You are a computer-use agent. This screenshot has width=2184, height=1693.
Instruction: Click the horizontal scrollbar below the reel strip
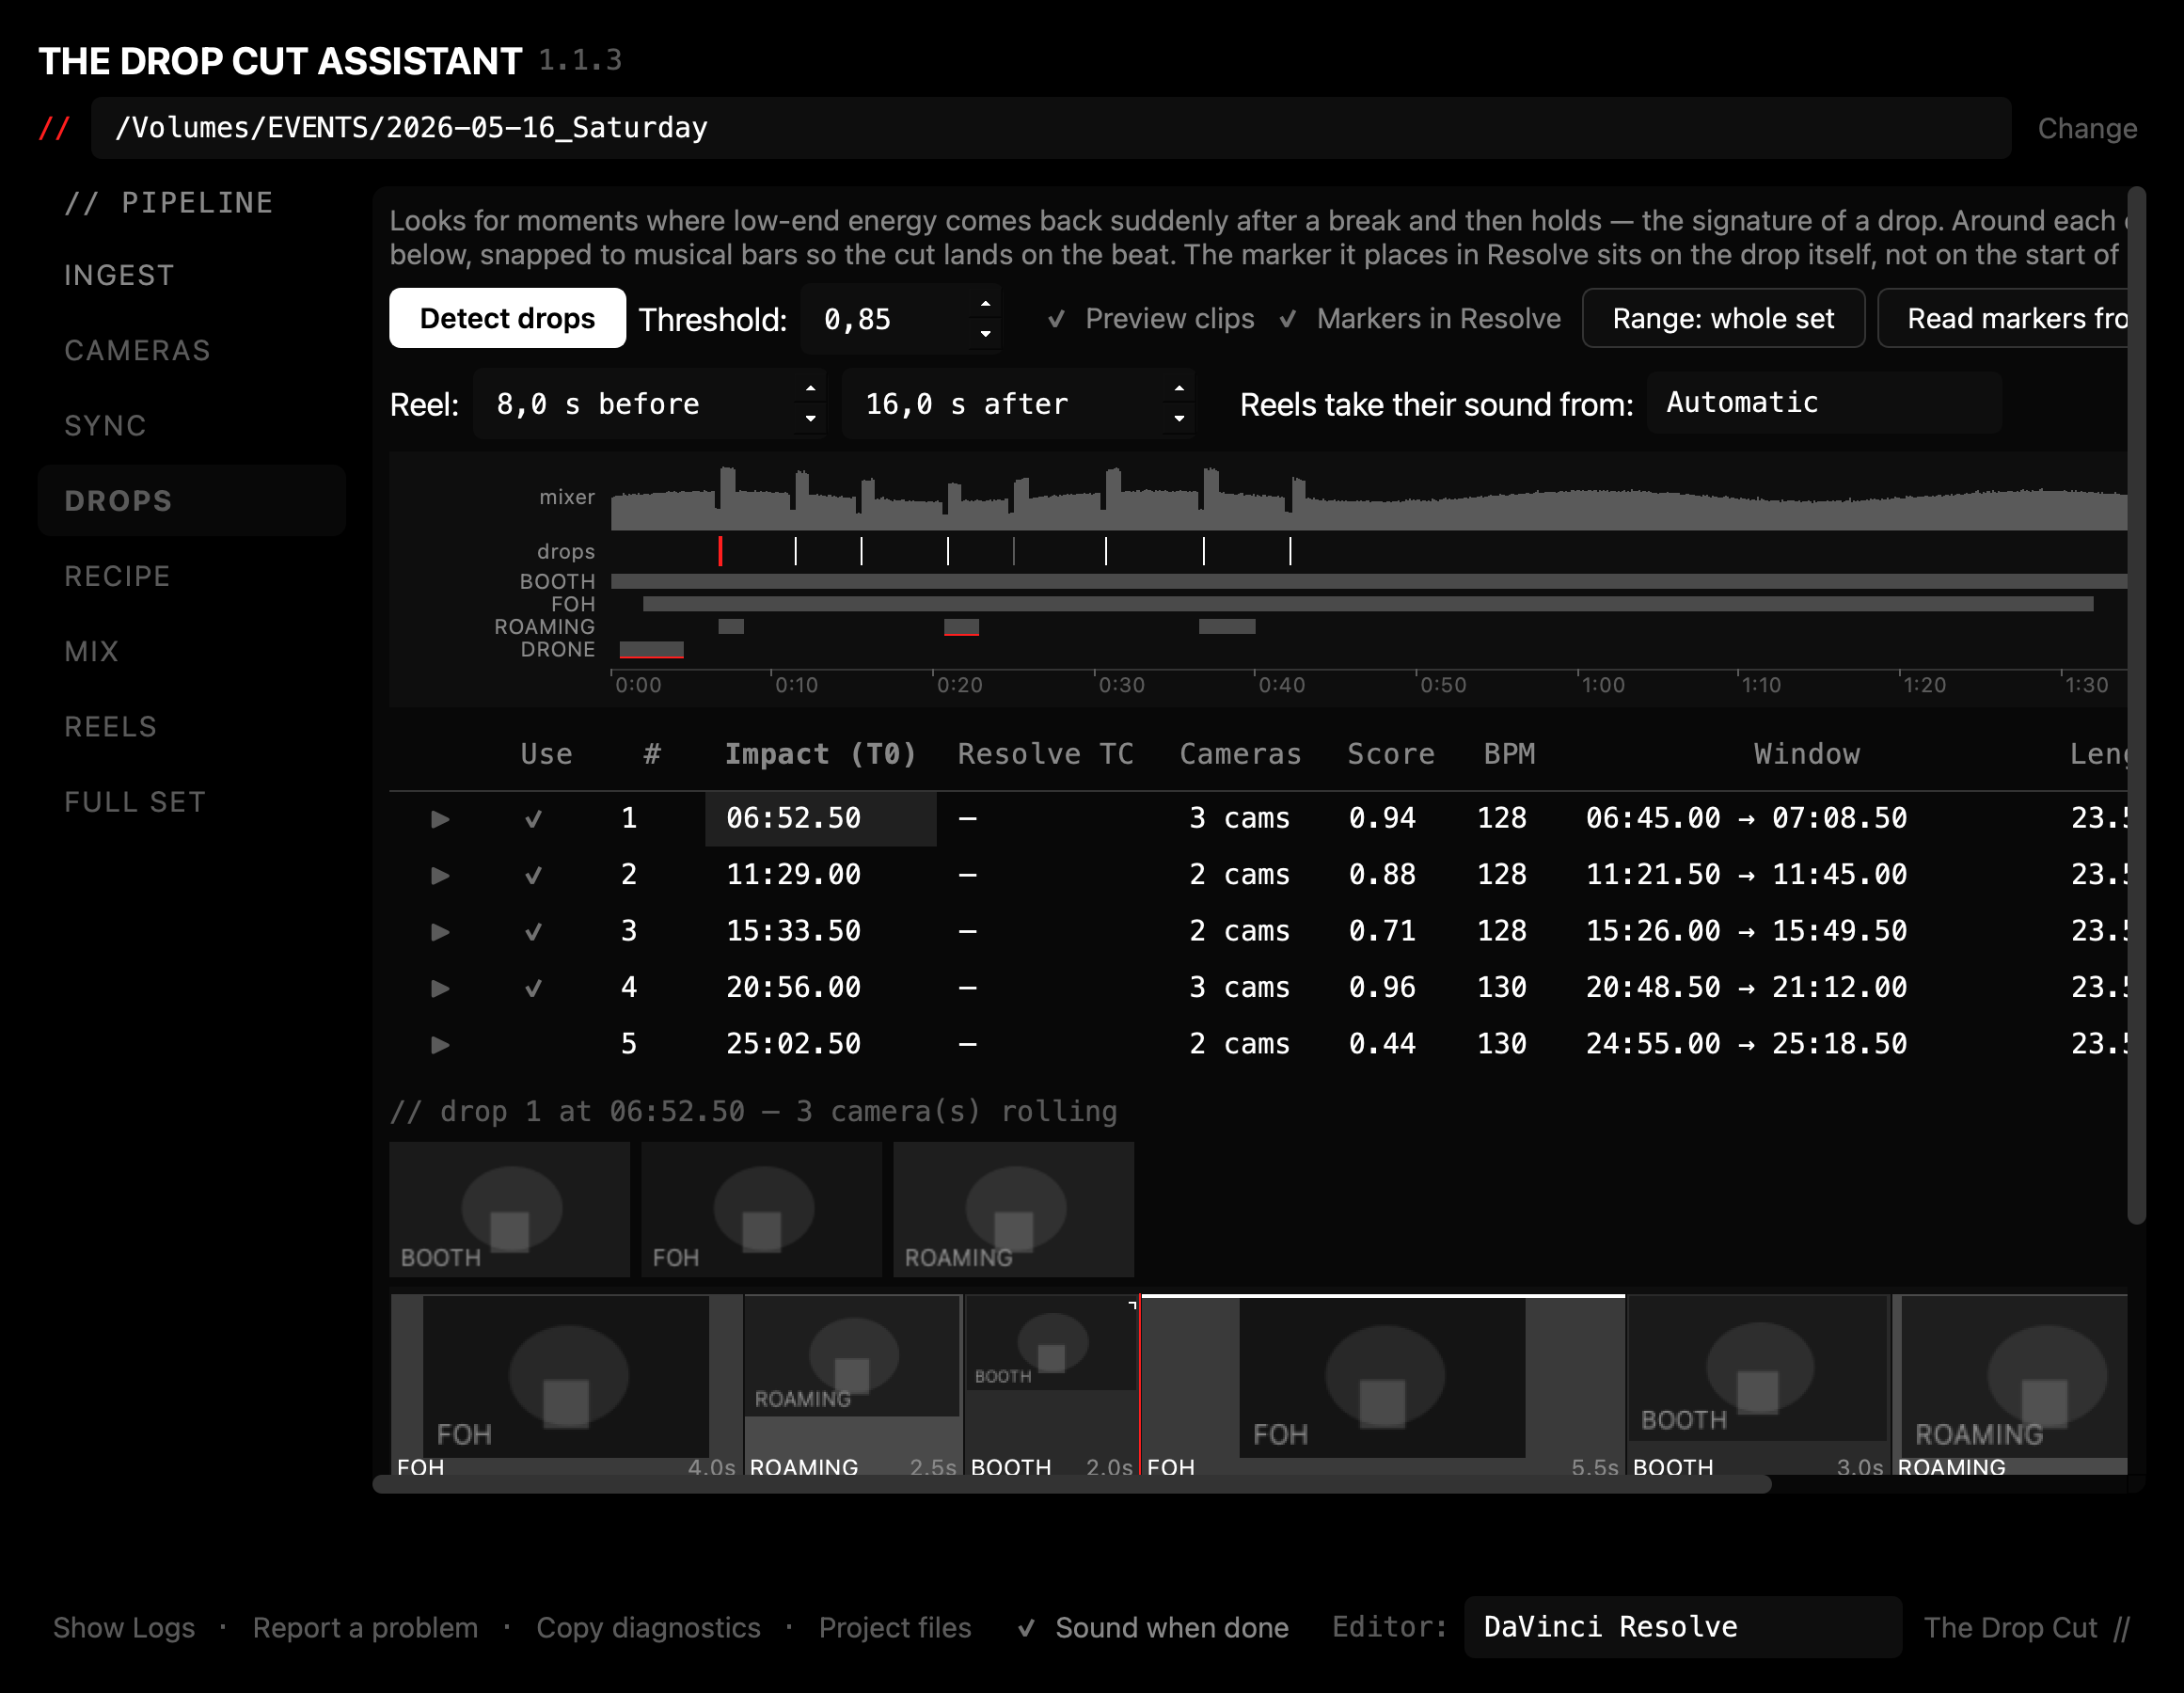1071,1484
